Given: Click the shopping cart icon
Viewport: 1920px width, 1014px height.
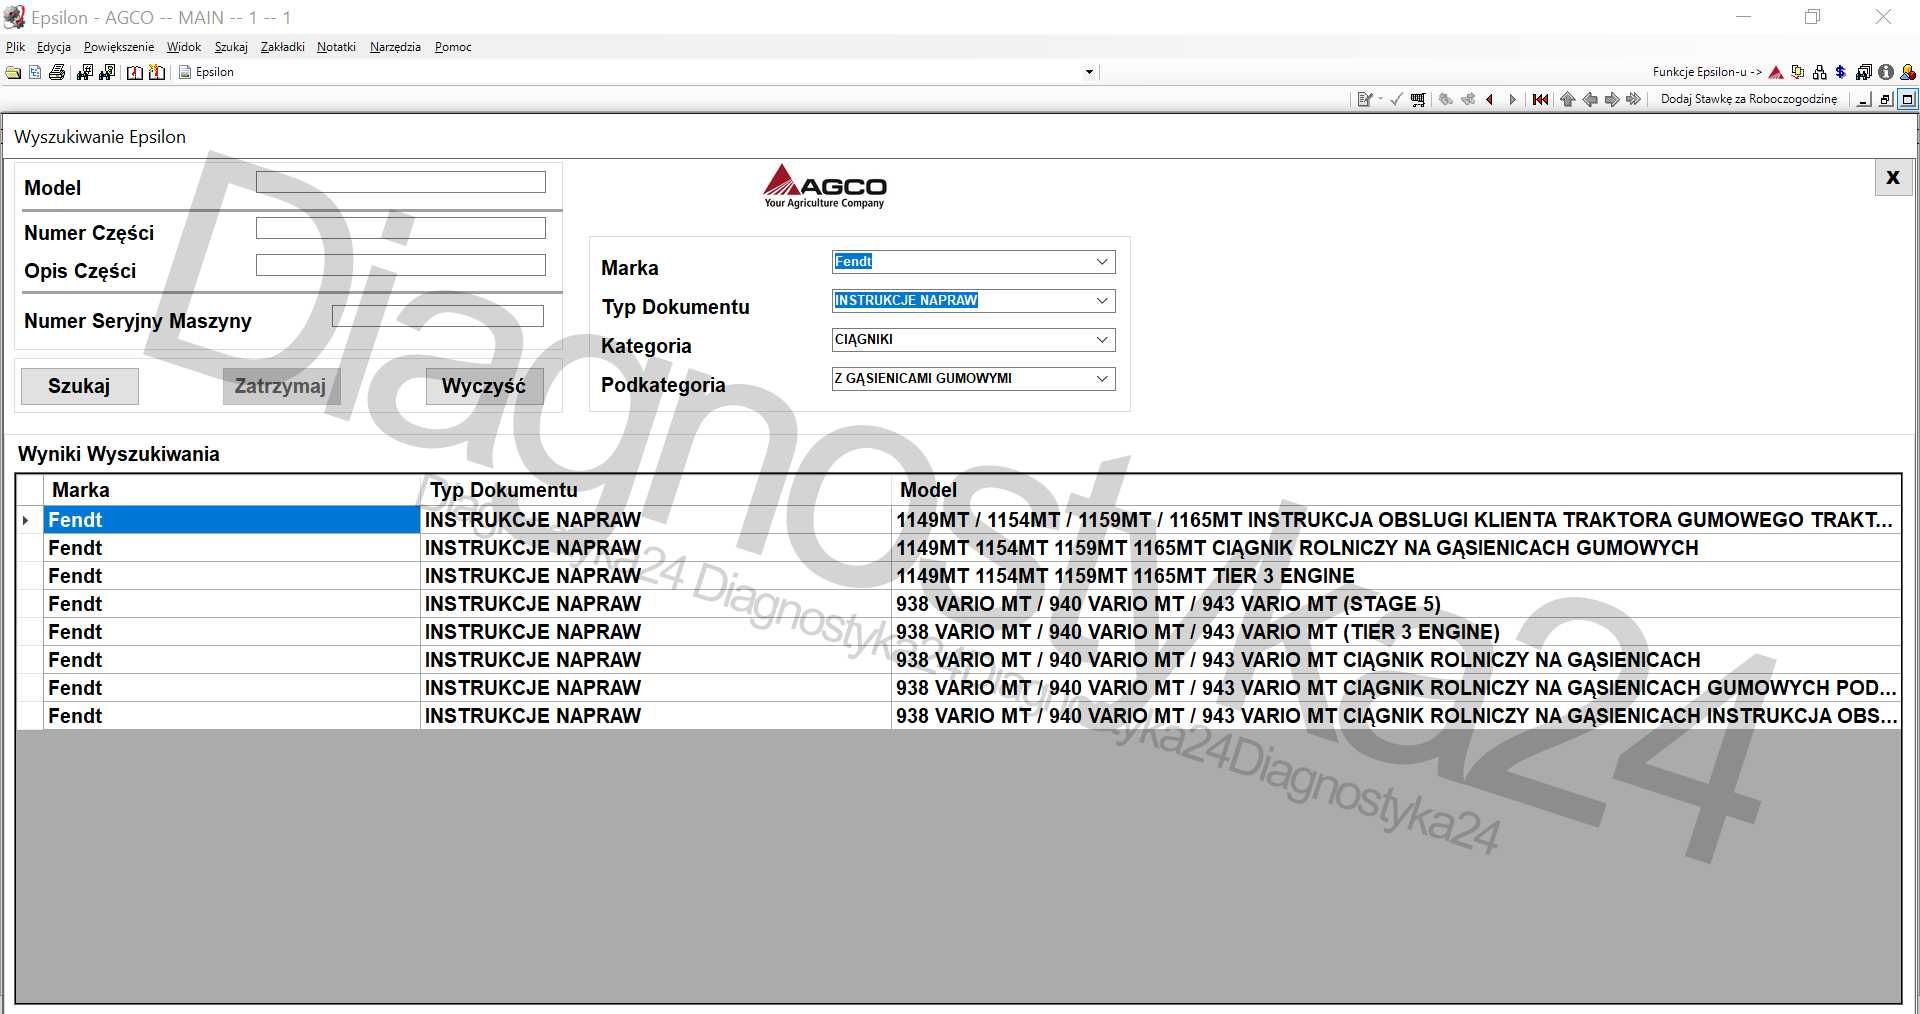Looking at the screenshot, I should (x=1418, y=99).
